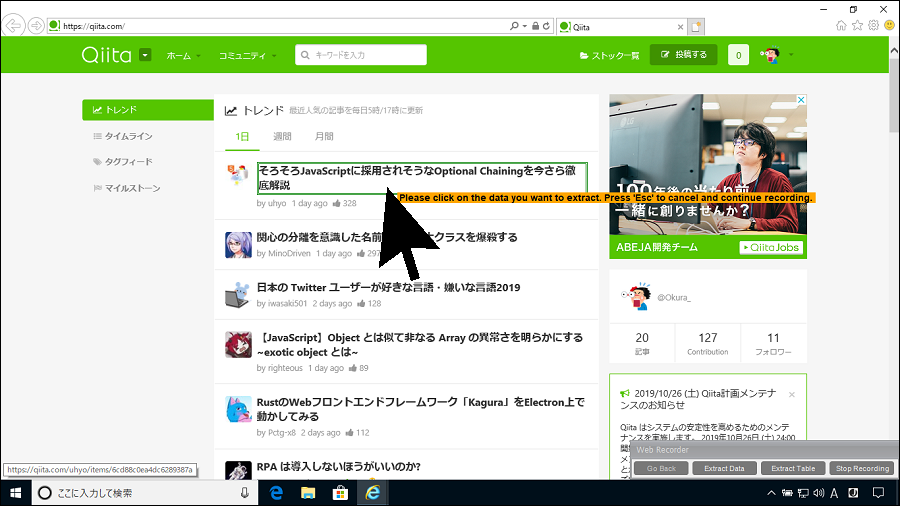The image size is (900, 506).
Task: Click Pctg-x8's avatar thumbnail
Action: (x=238, y=409)
